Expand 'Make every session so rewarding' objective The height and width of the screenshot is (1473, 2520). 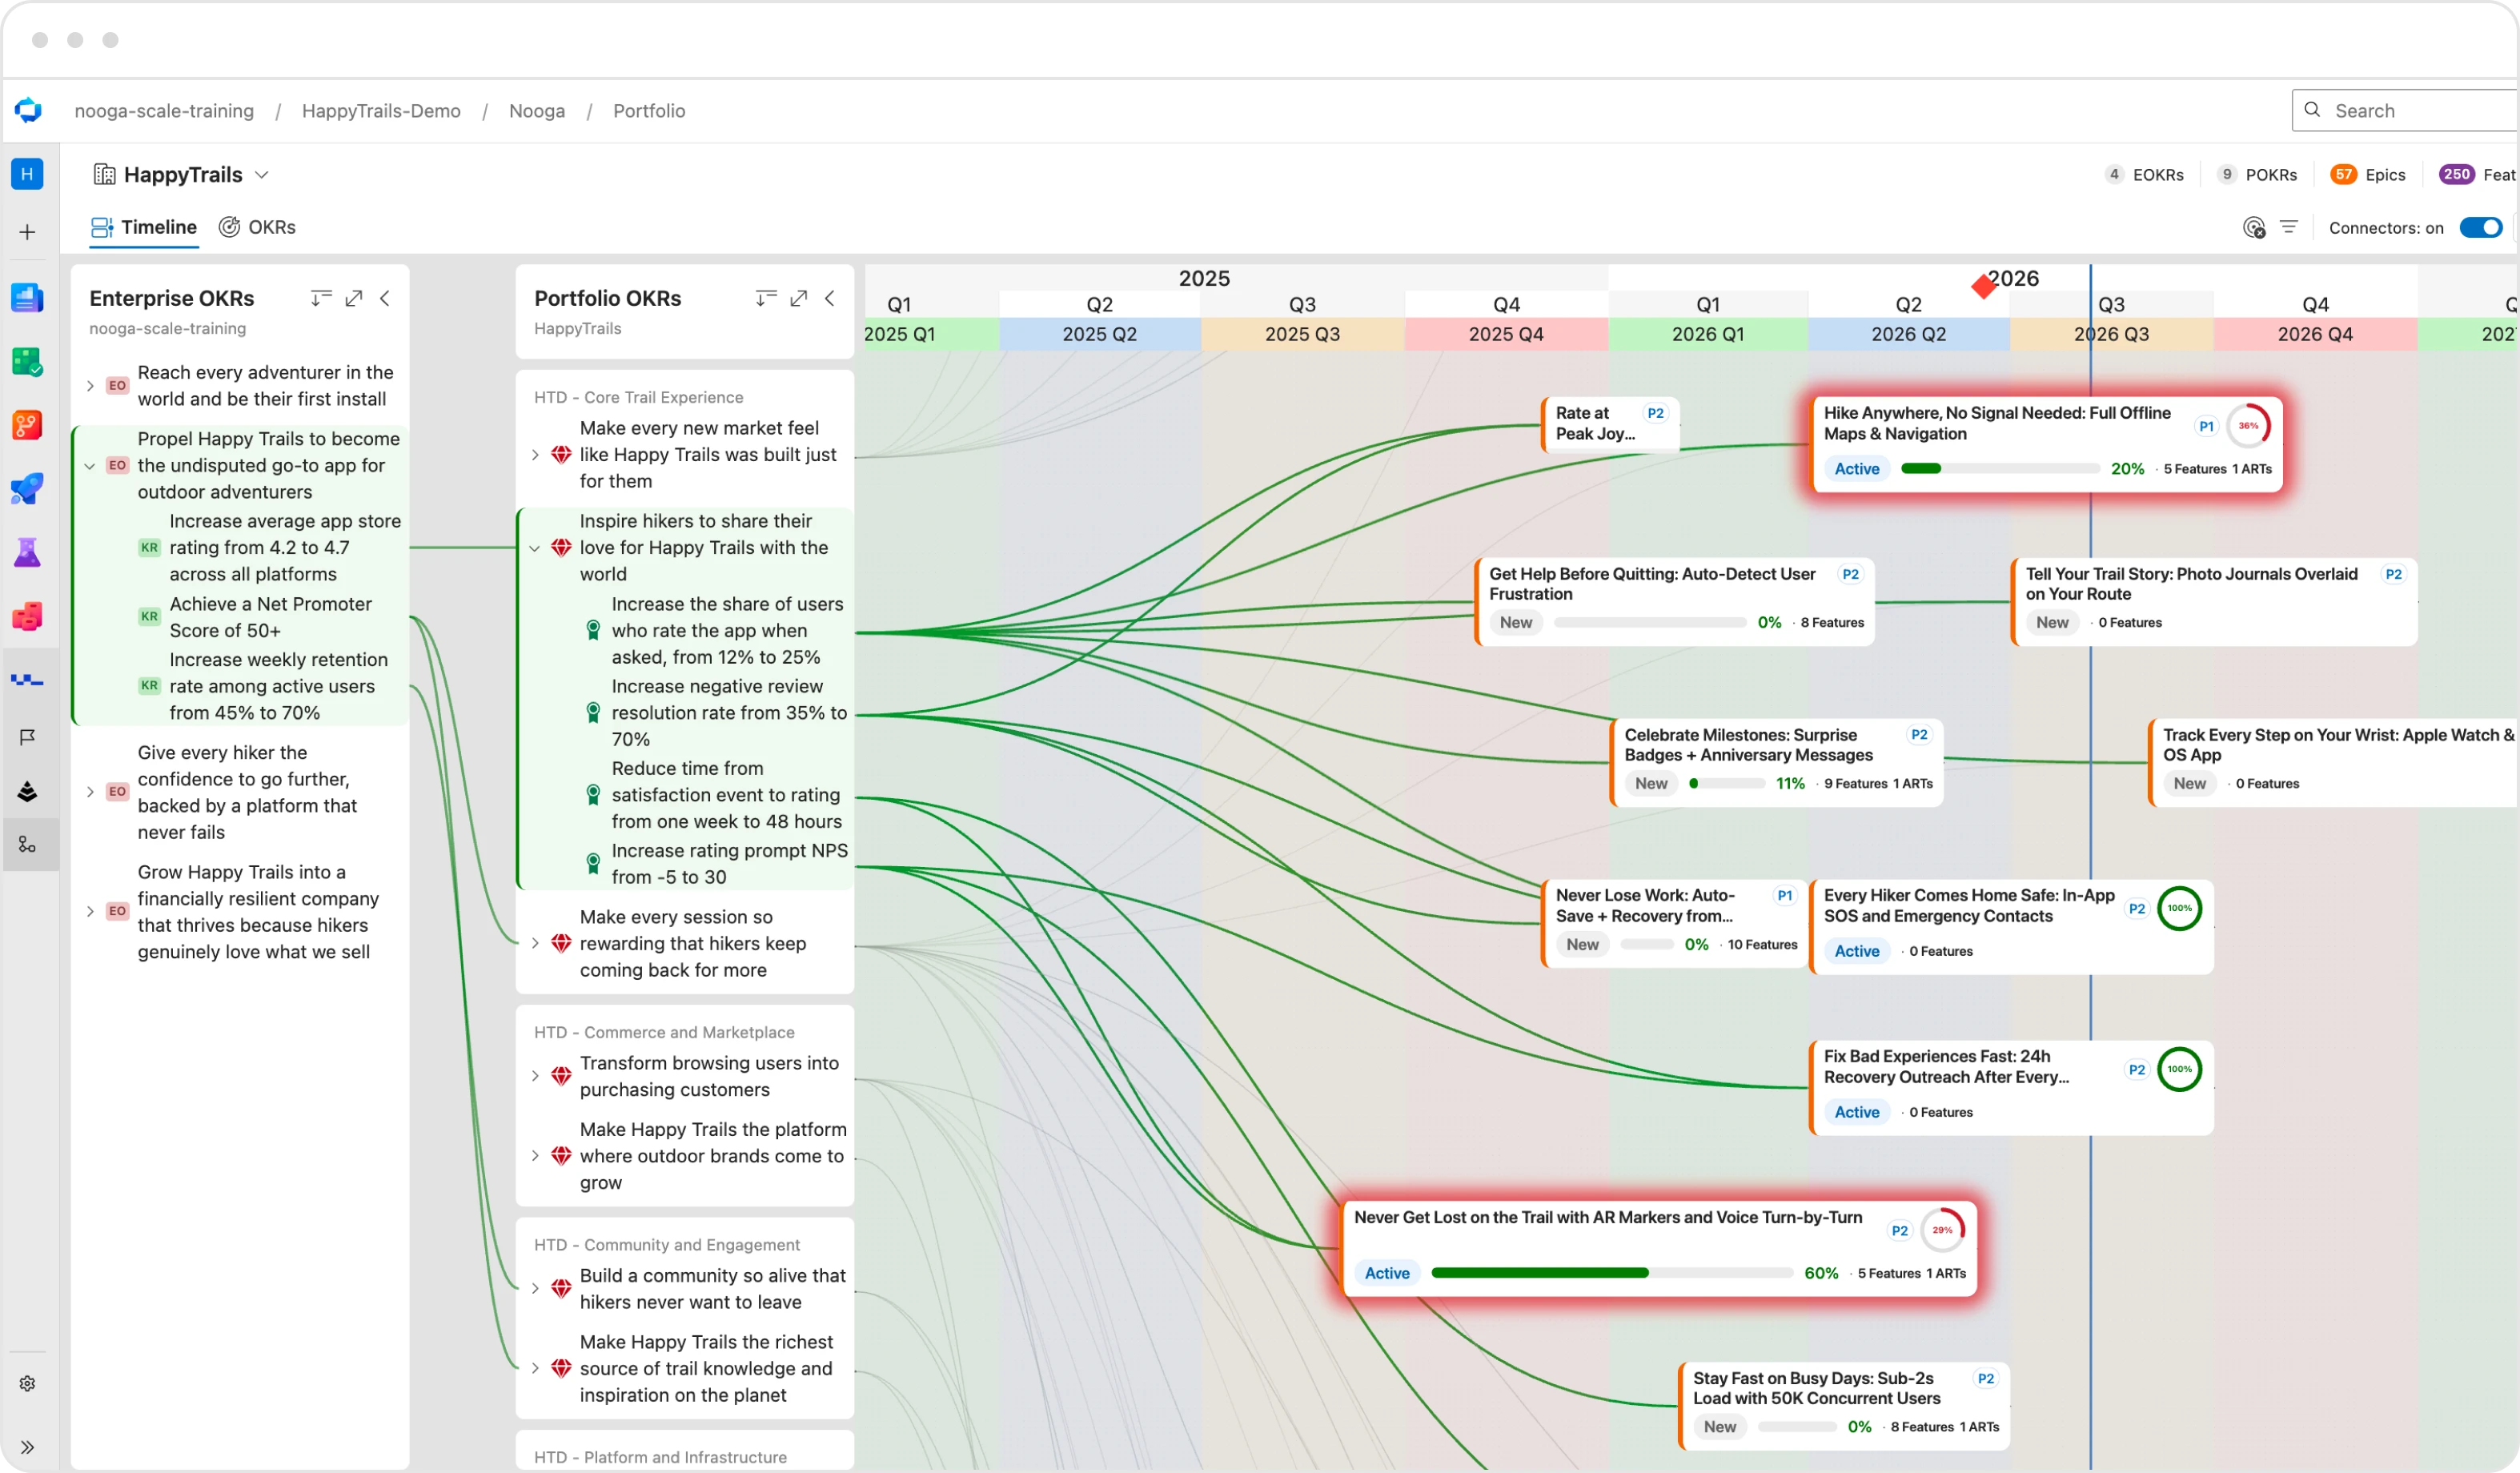[x=535, y=944]
